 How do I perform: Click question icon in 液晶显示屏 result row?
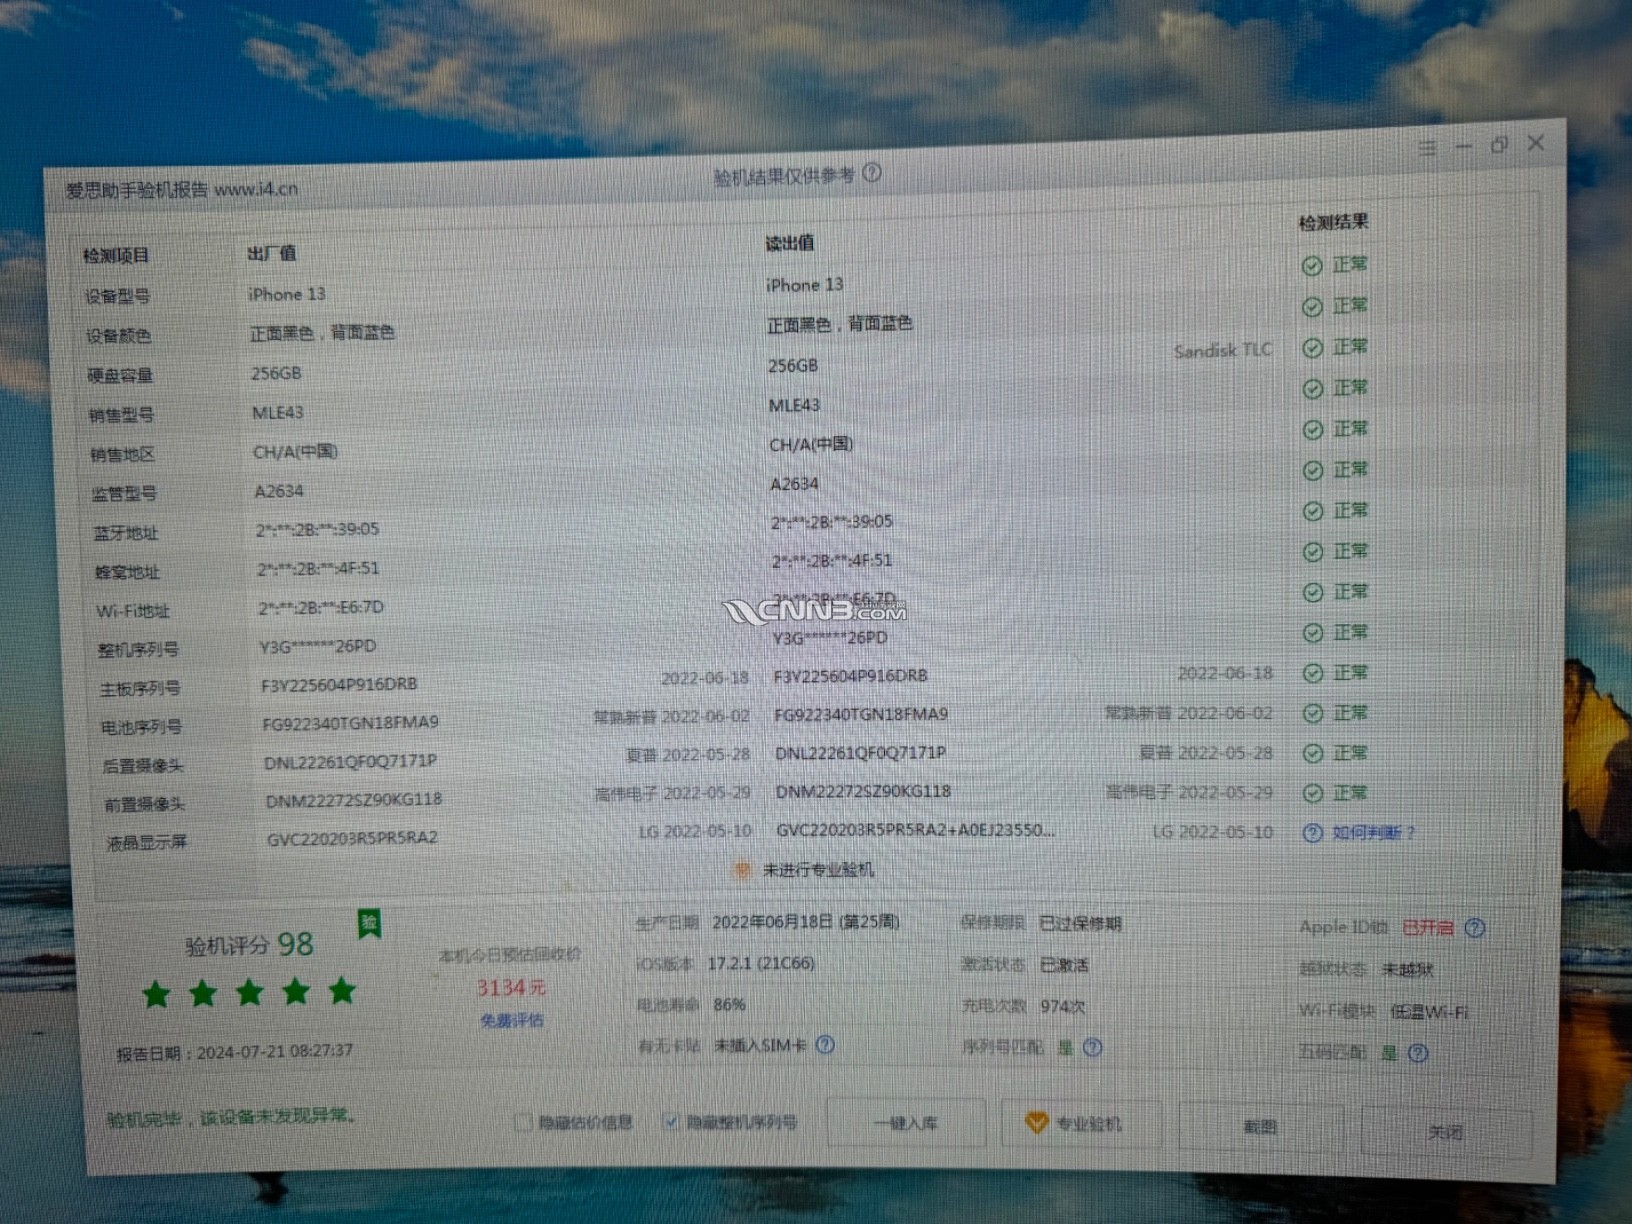(1312, 833)
